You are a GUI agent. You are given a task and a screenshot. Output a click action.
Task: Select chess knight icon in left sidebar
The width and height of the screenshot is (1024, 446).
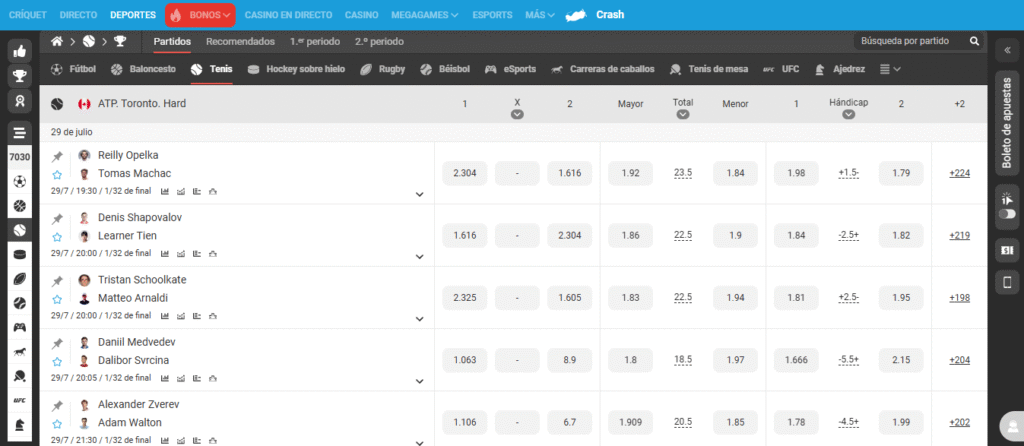click(20, 424)
